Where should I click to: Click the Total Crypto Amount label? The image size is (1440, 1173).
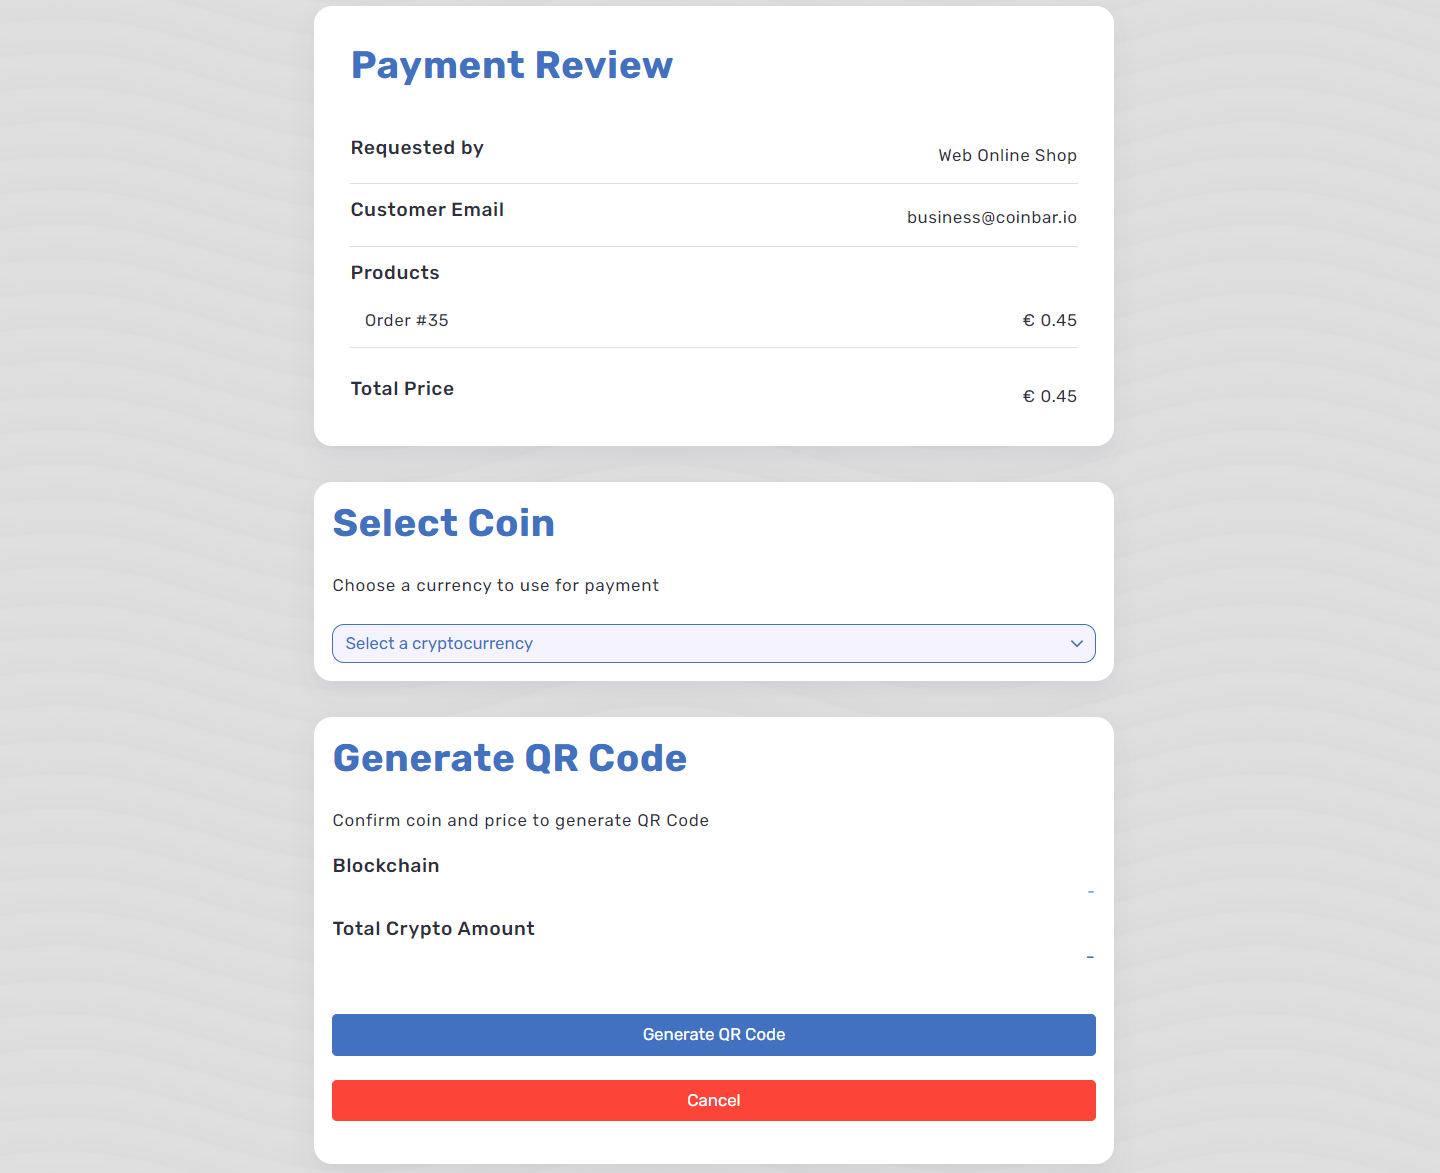coord(433,929)
